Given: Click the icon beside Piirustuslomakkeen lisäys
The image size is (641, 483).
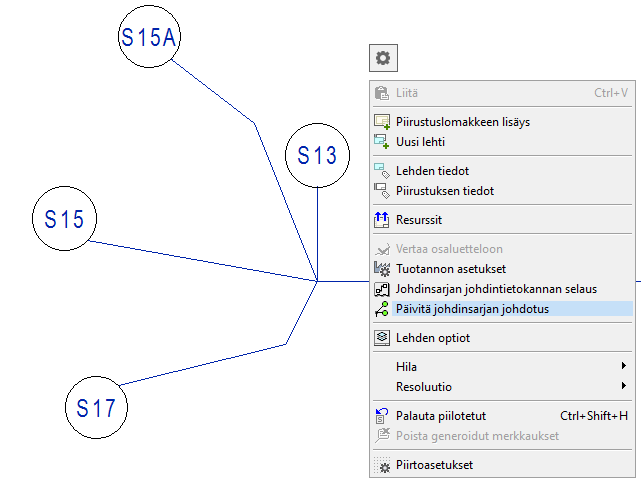Looking at the screenshot, I should click(381, 122).
